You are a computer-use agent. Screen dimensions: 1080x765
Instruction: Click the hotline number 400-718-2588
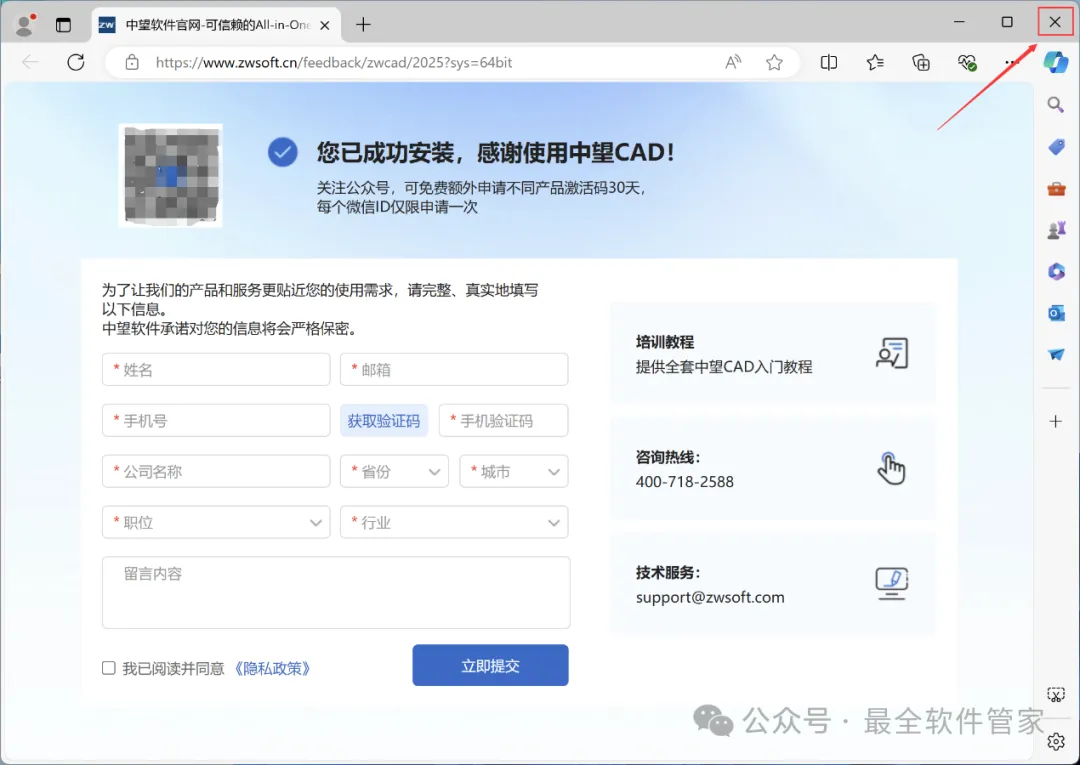685,482
